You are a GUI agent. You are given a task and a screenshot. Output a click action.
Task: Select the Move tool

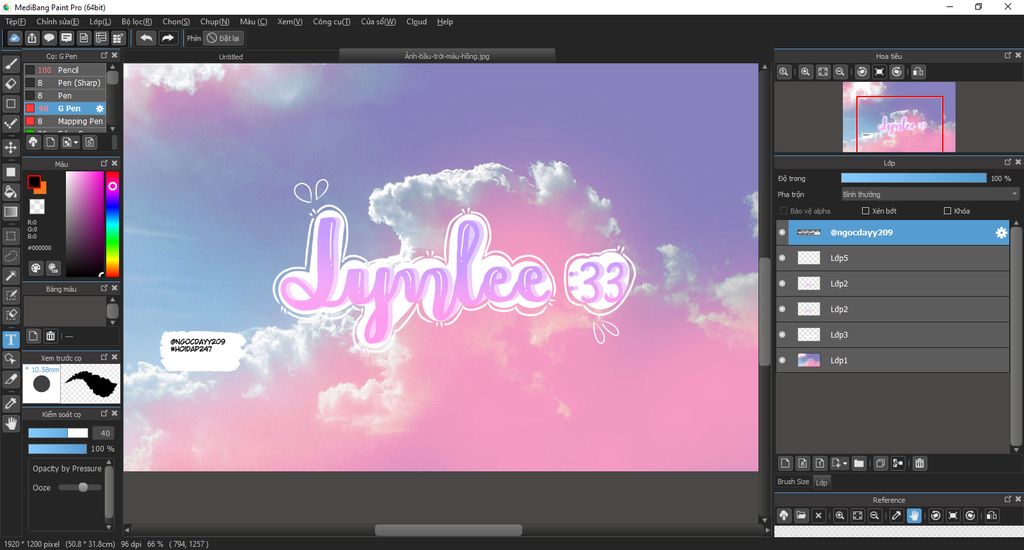click(11, 147)
